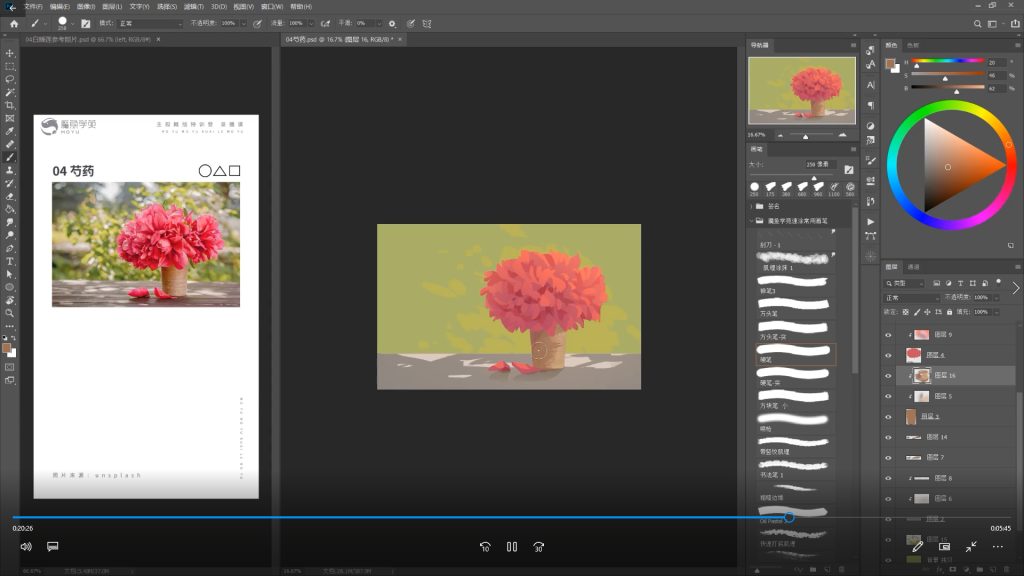Switch to the 通道 tab
This screenshot has width=1024, height=576.
click(x=913, y=267)
